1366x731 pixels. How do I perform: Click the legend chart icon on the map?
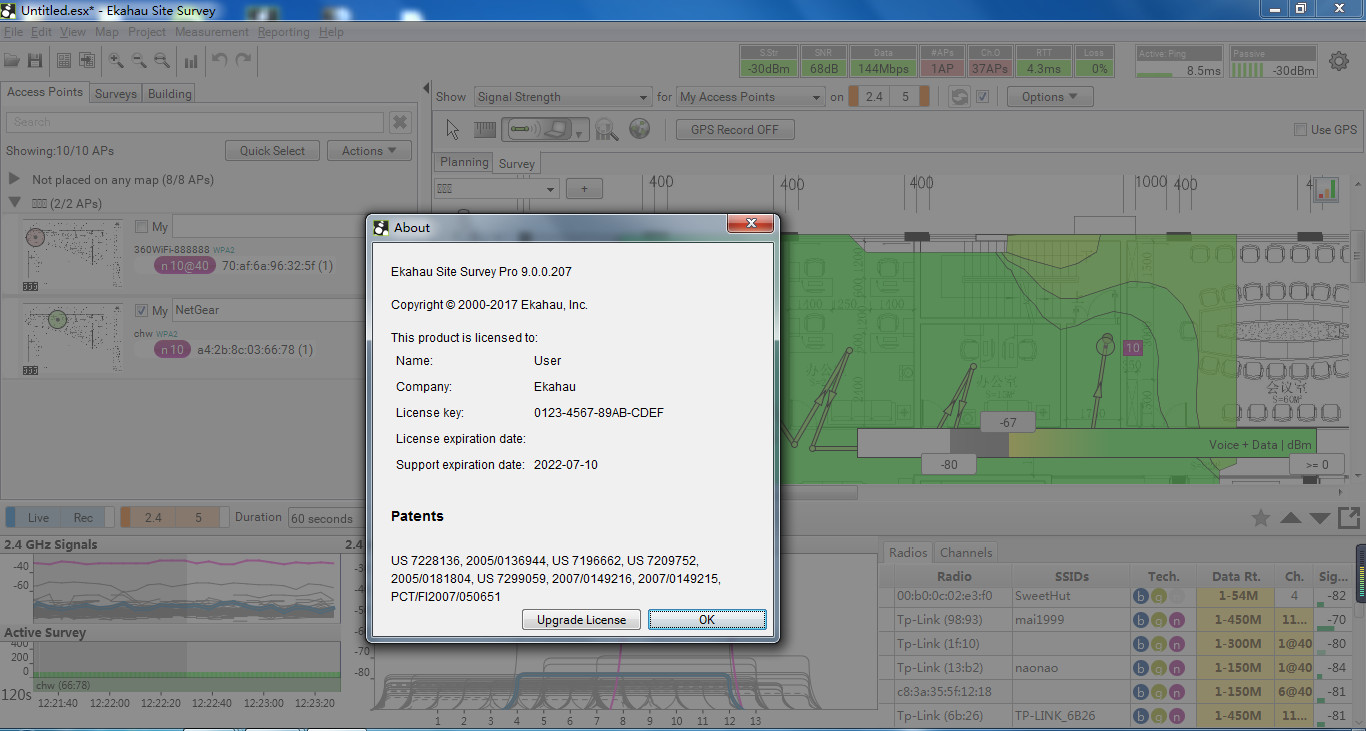[1326, 189]
